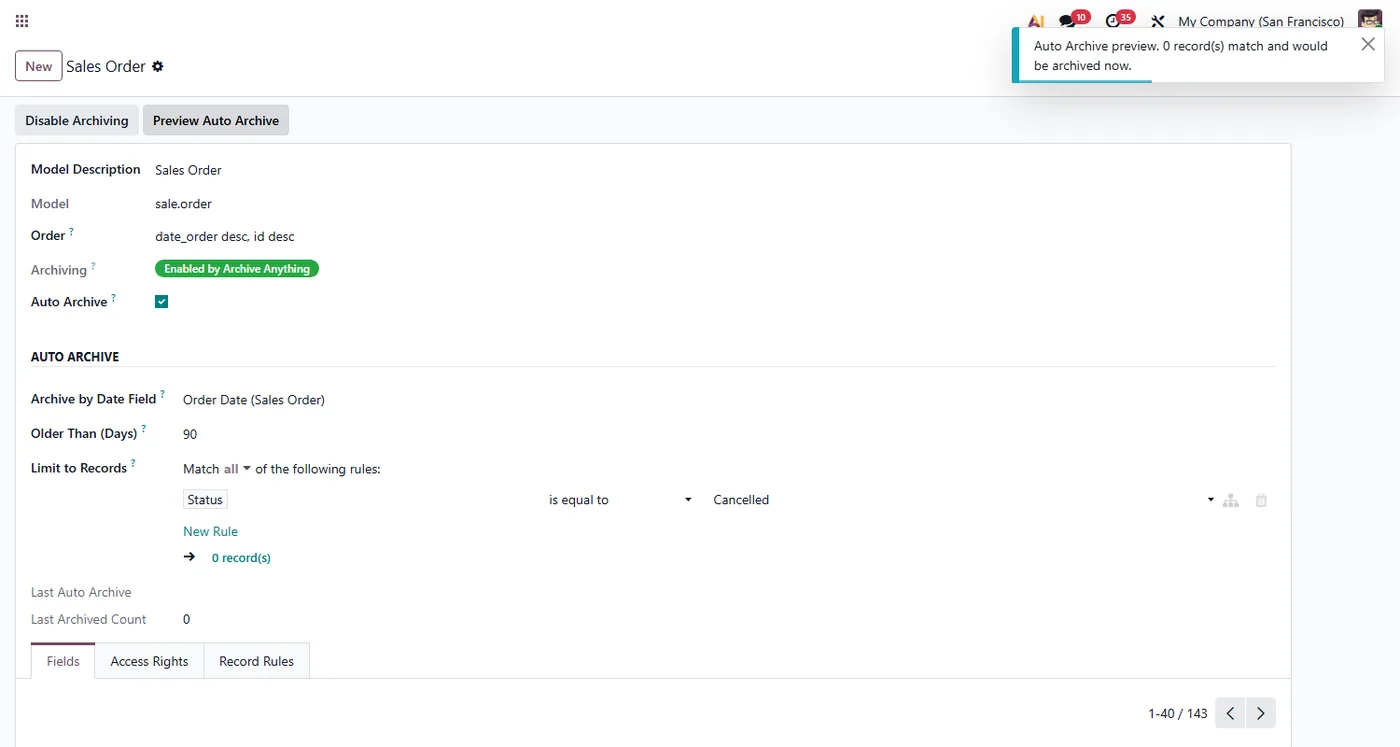Select the Status field in the rule
1400x747 pixels.
[205, 500]
